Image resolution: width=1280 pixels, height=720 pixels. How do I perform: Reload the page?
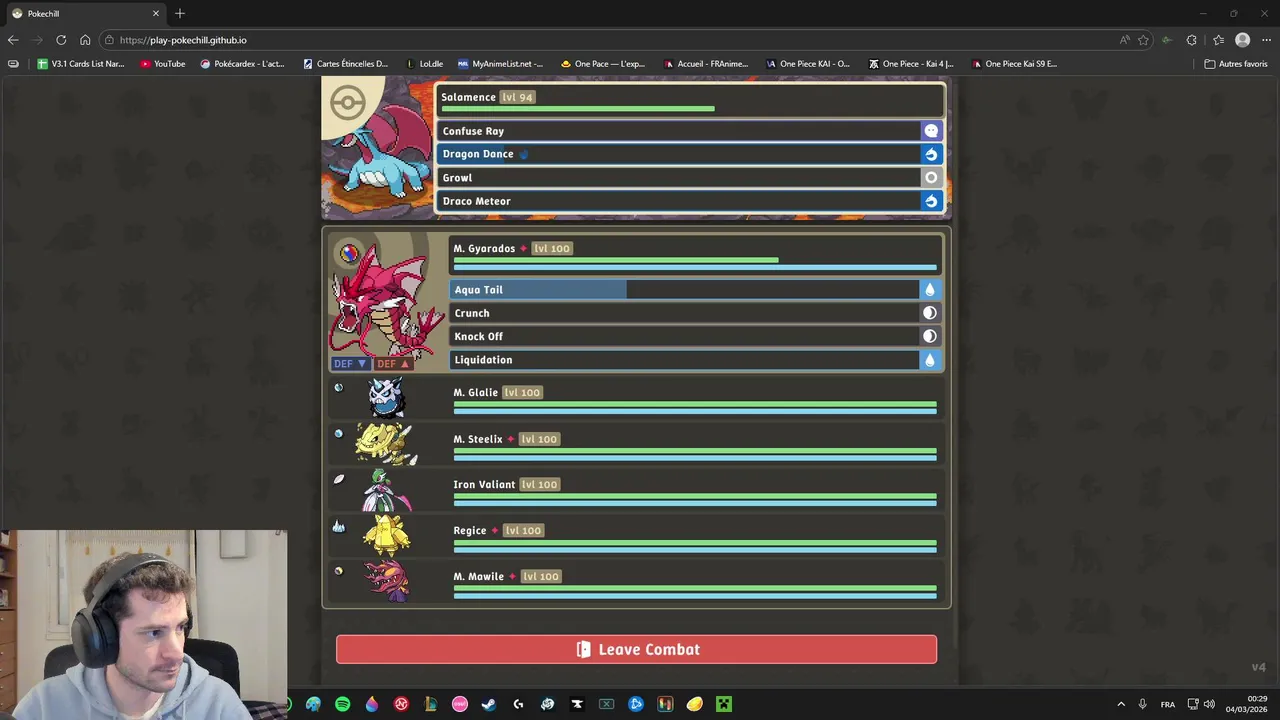(x=61, y=40)
